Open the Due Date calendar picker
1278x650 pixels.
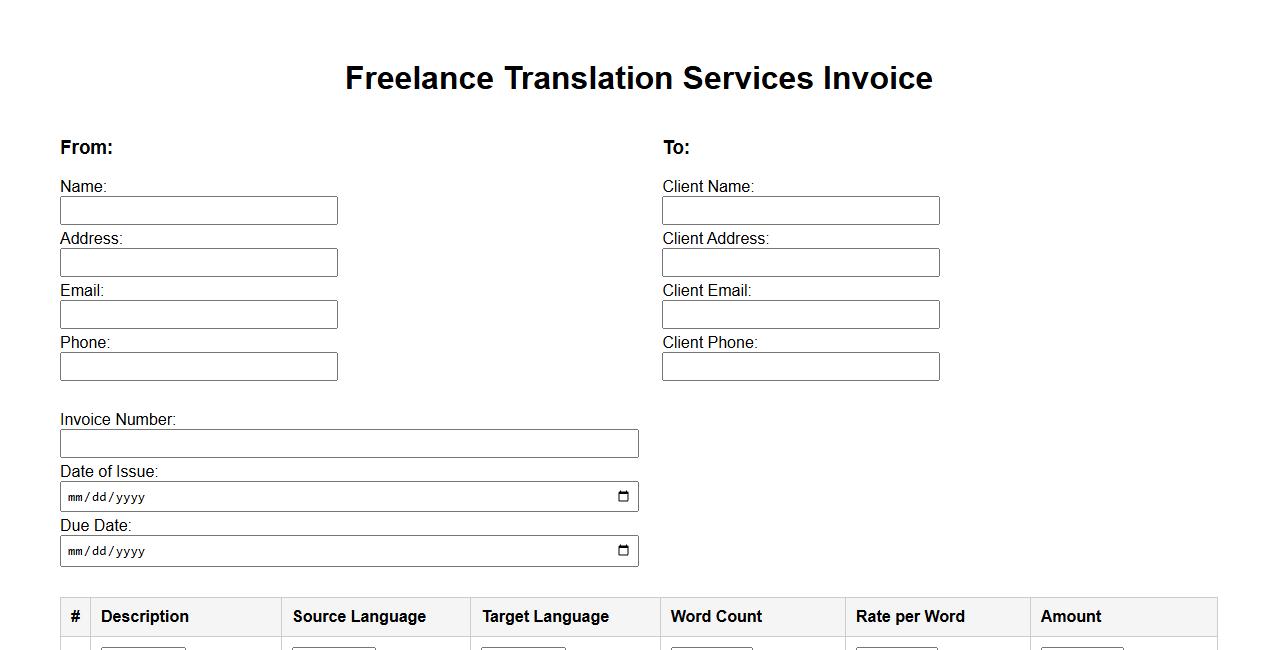tap(623, 551)
